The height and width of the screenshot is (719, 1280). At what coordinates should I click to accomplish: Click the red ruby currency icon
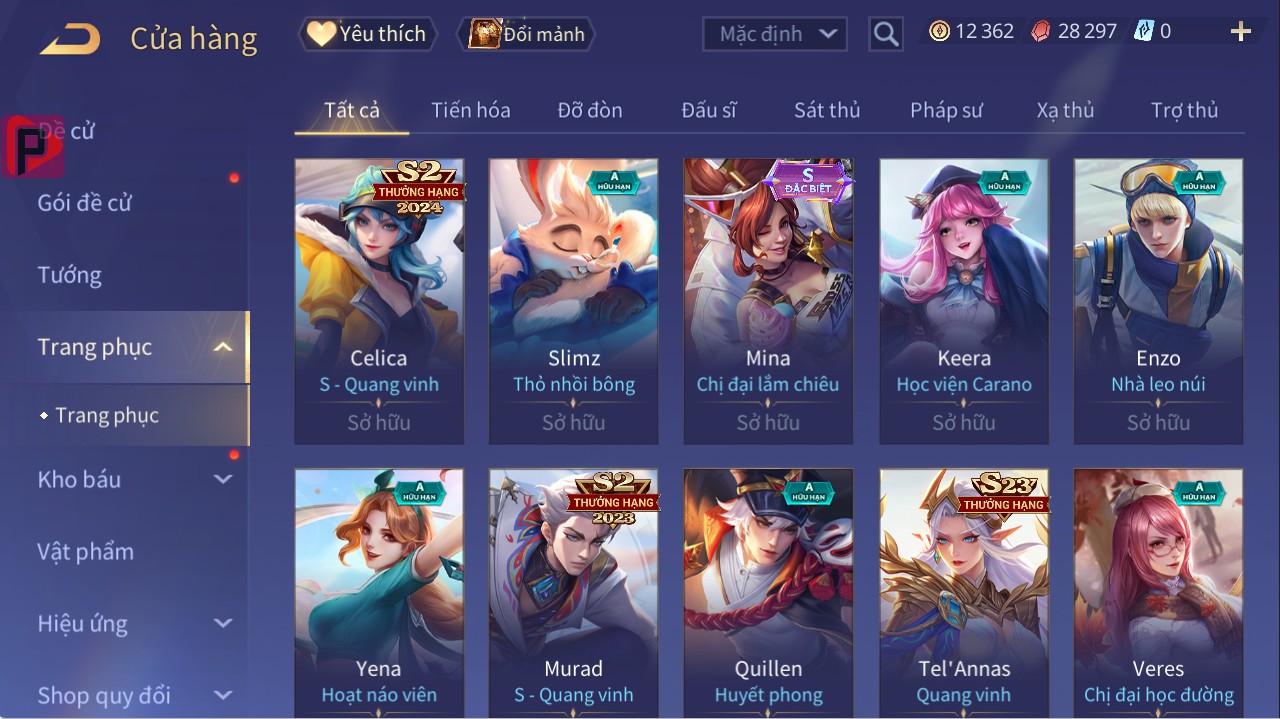(1041, 31)
